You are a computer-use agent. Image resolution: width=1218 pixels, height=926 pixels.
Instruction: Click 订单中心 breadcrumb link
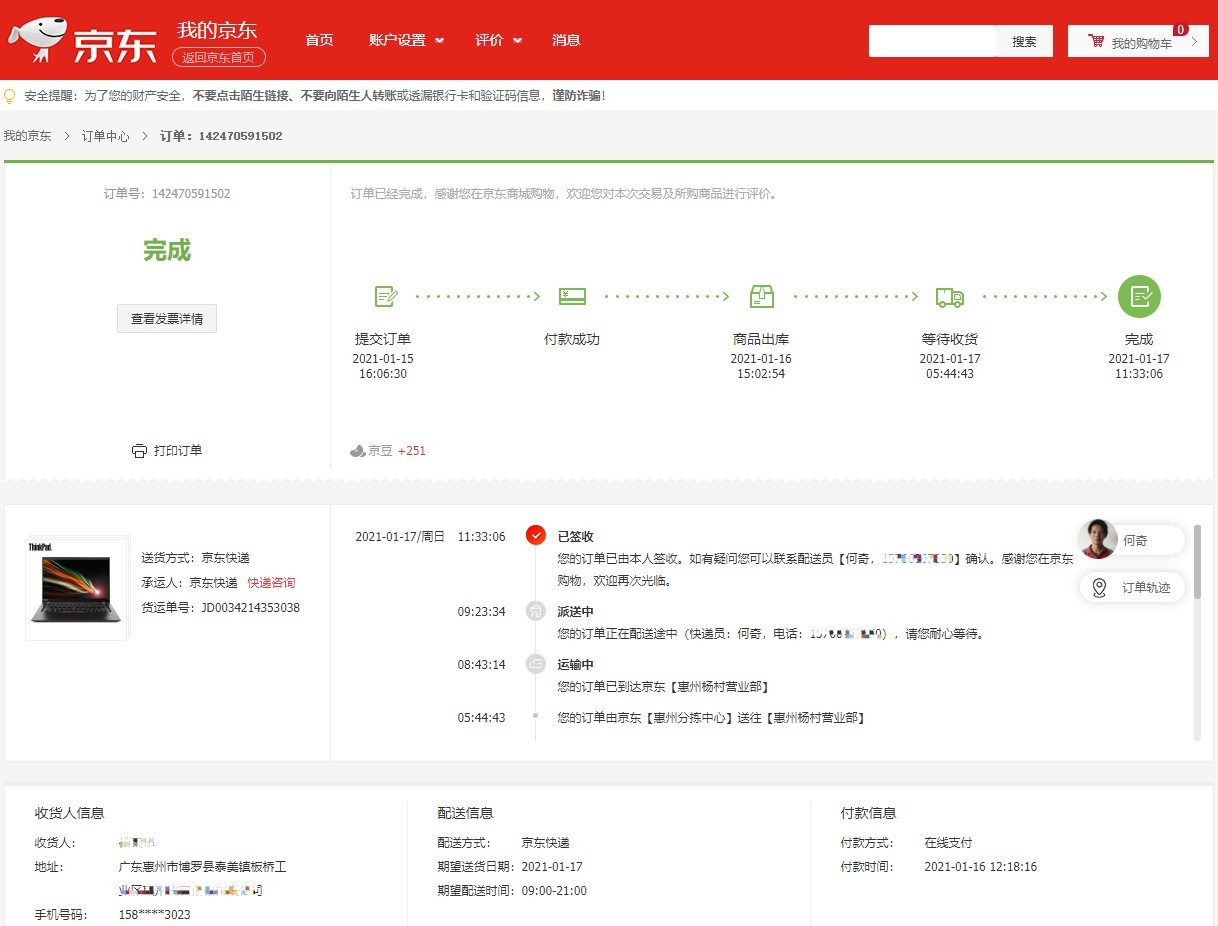[106, 136]
